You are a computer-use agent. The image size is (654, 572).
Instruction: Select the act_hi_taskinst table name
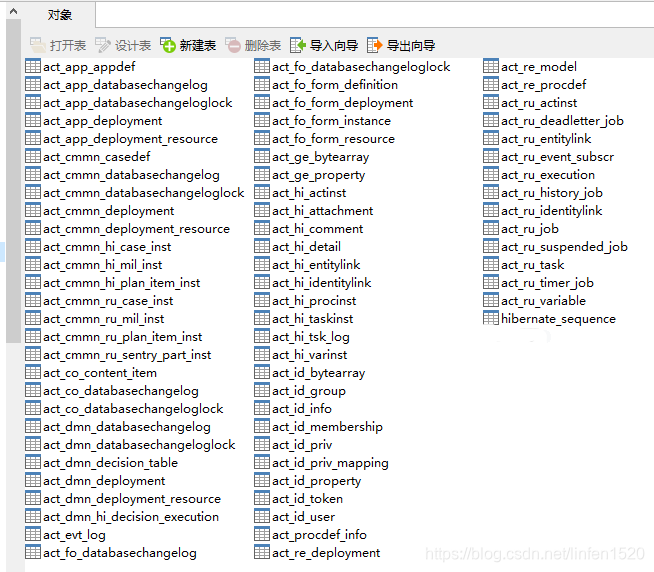(312, 319)
